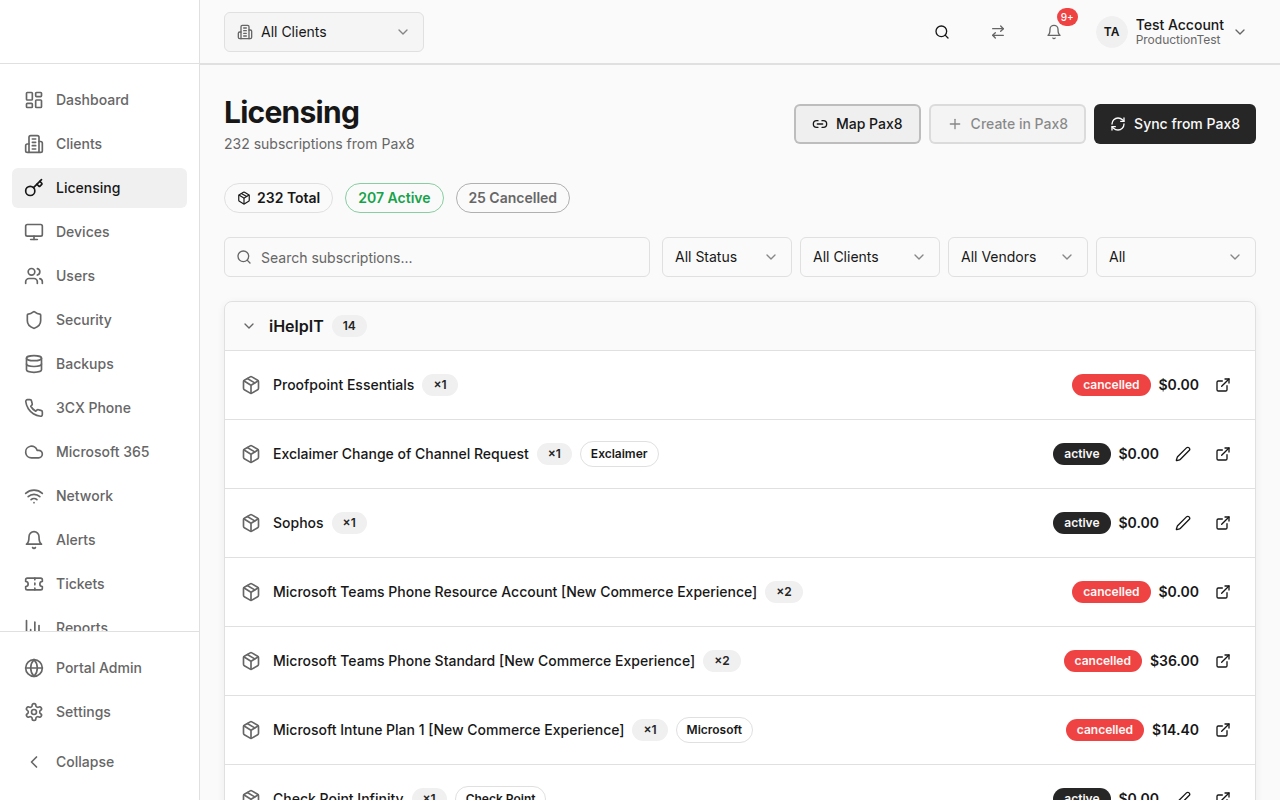Open external link for Teams Phone Standard
This screenshot has height=800, width=1280.
(x=1223, y=661)
